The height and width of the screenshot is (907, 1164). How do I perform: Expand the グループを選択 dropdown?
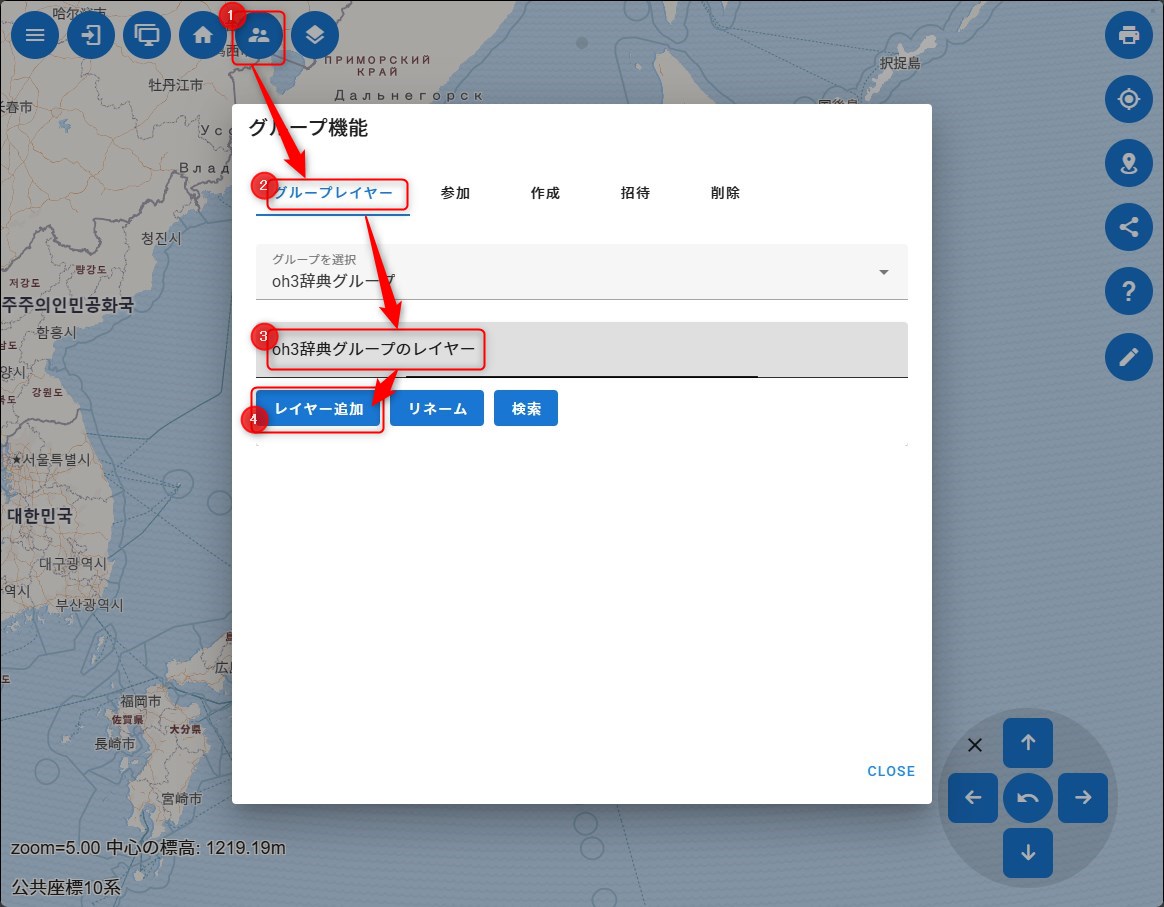point(582,272)
